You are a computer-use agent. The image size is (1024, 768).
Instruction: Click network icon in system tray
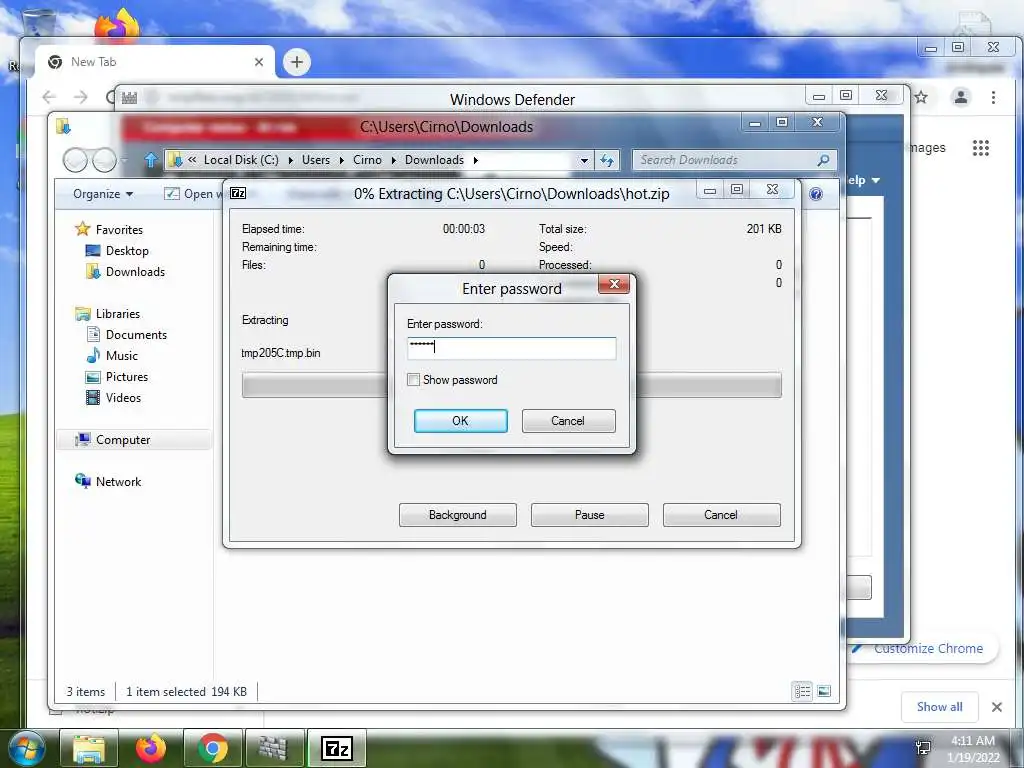[x=923, y=748]
